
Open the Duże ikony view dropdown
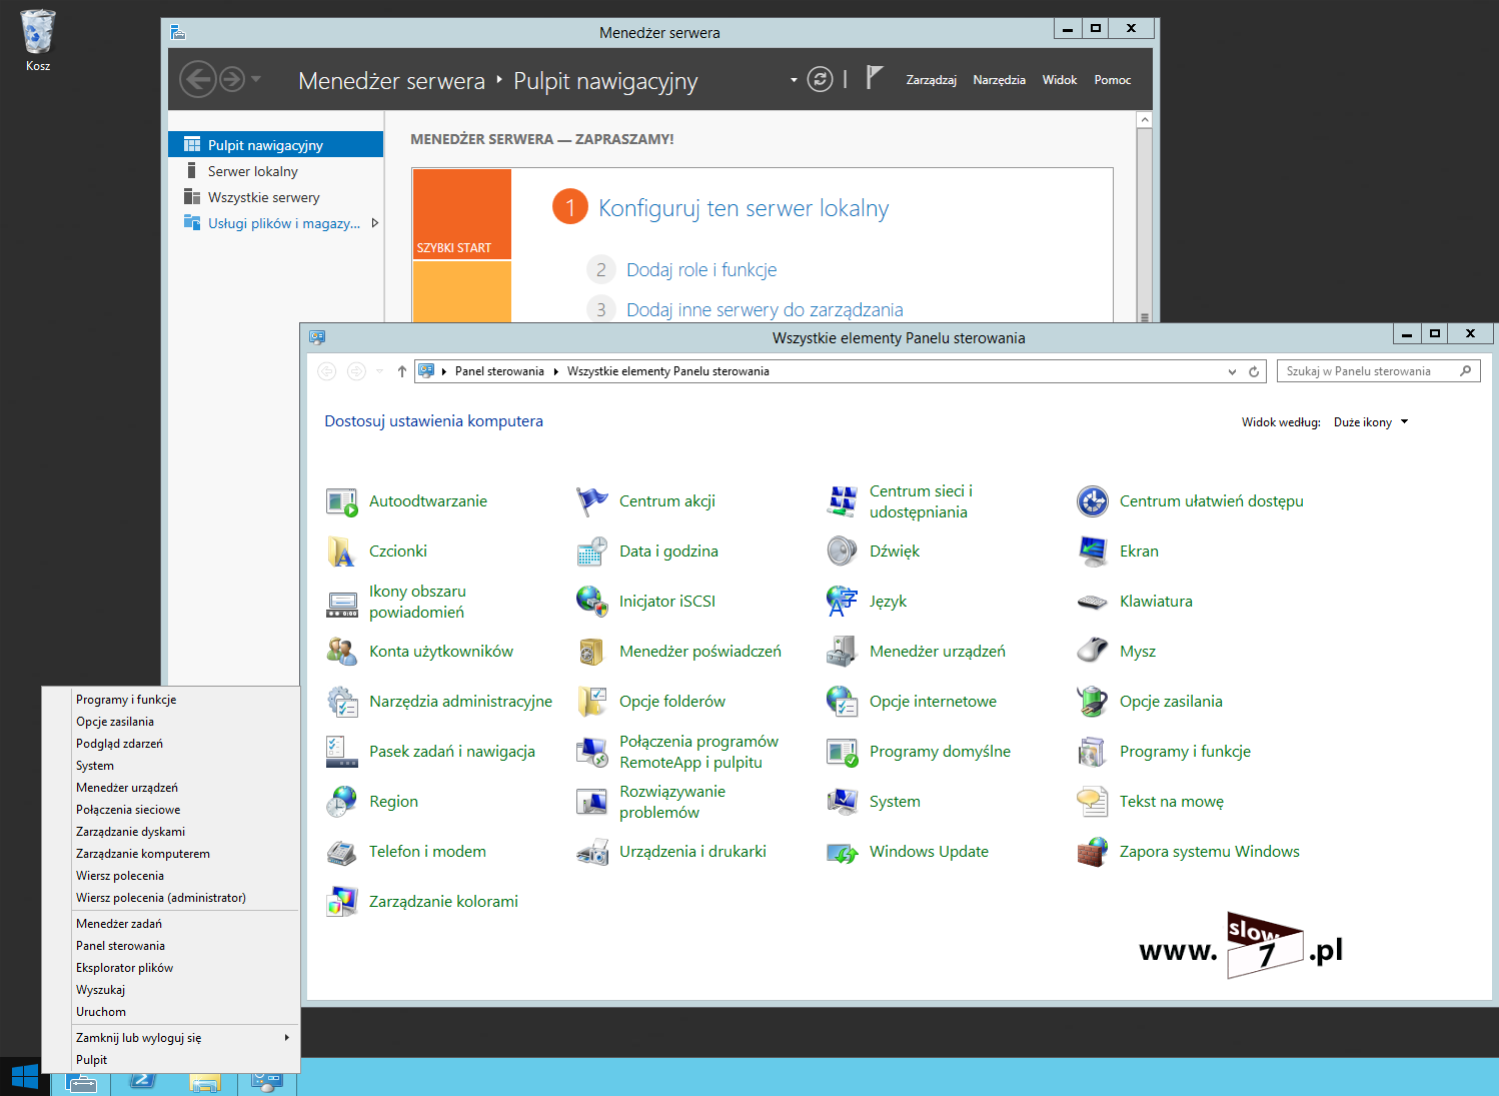pos(1370,422)
